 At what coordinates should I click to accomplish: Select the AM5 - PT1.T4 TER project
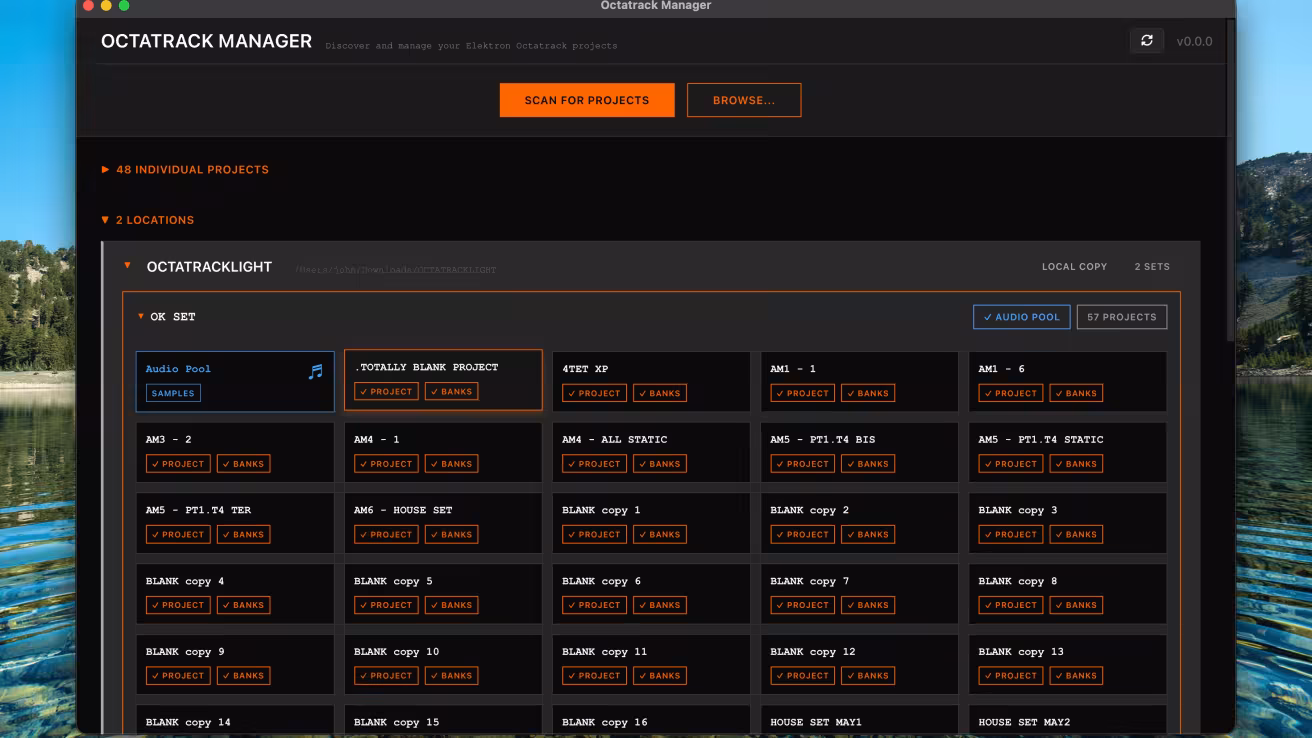click(x=235, y=523)
